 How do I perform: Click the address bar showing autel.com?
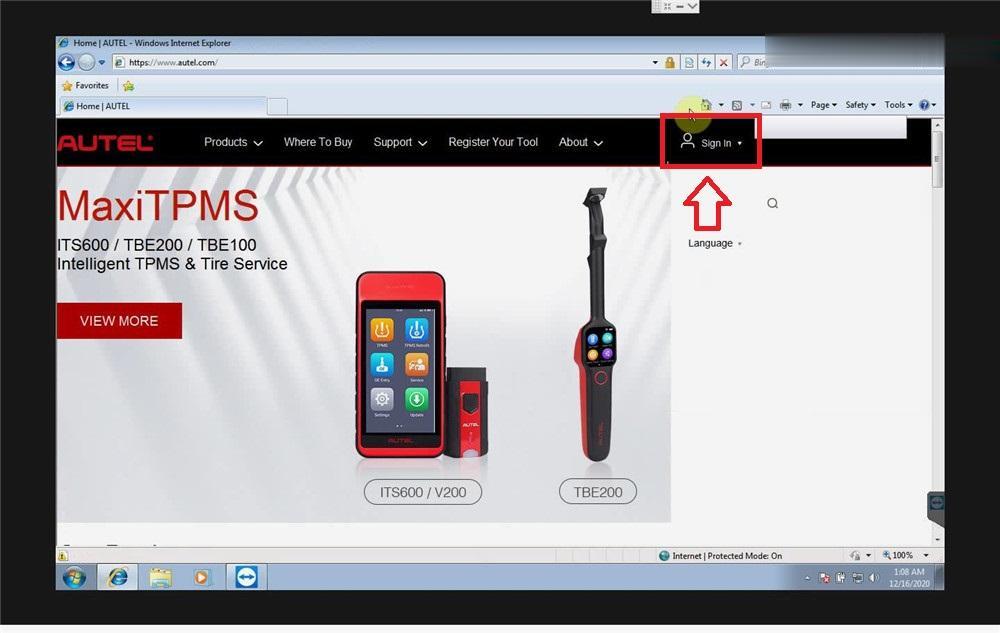click(x=383, y=62)
